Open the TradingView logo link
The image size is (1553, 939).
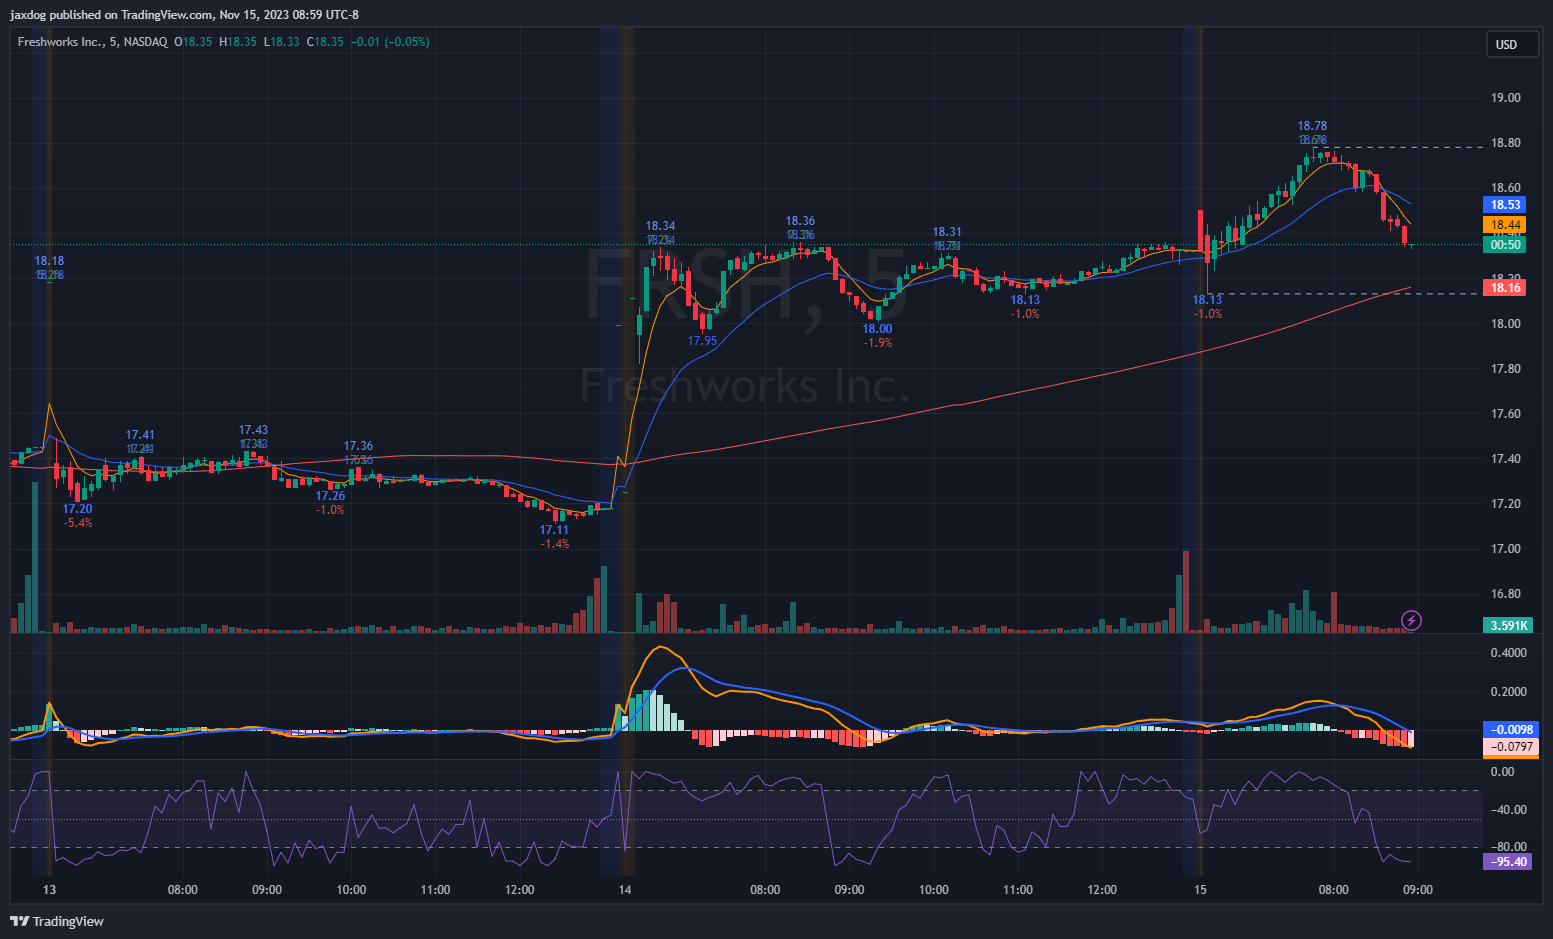coord(57,921)
